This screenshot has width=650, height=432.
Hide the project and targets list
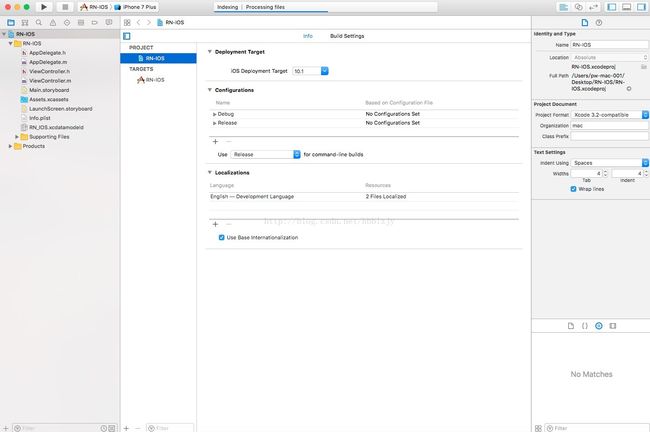click(127, 36)
